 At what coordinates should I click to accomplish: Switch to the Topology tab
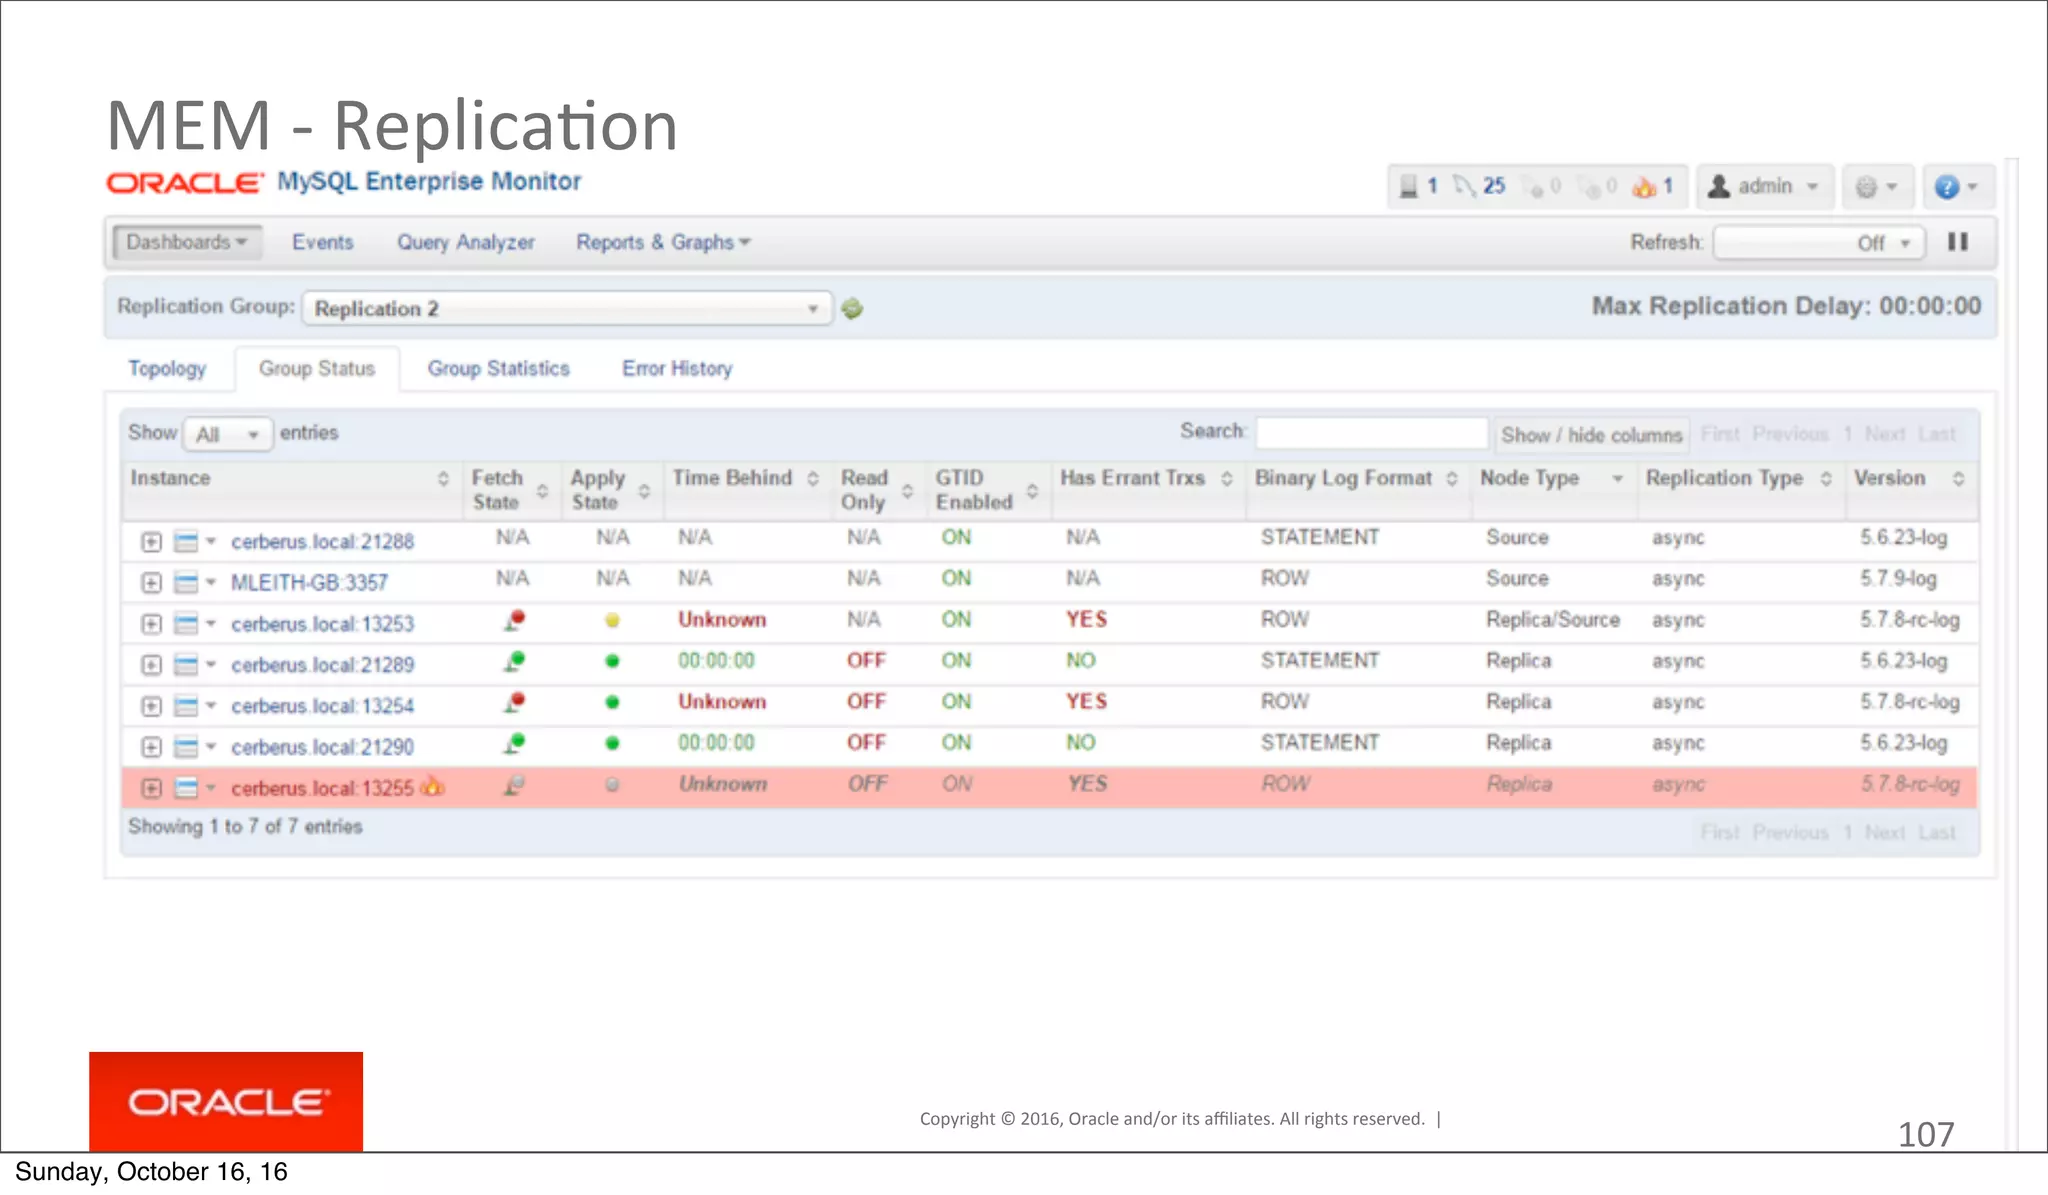click(167, 369)
